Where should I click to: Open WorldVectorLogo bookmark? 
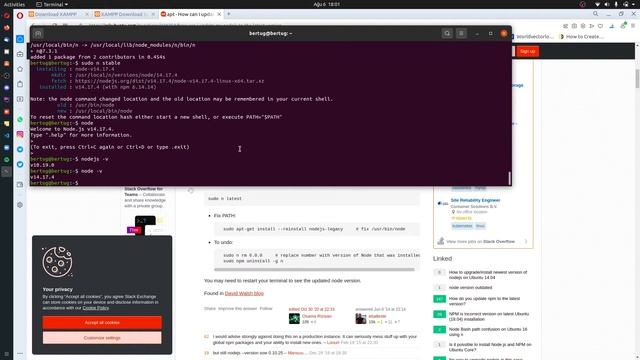click(532, 36)
